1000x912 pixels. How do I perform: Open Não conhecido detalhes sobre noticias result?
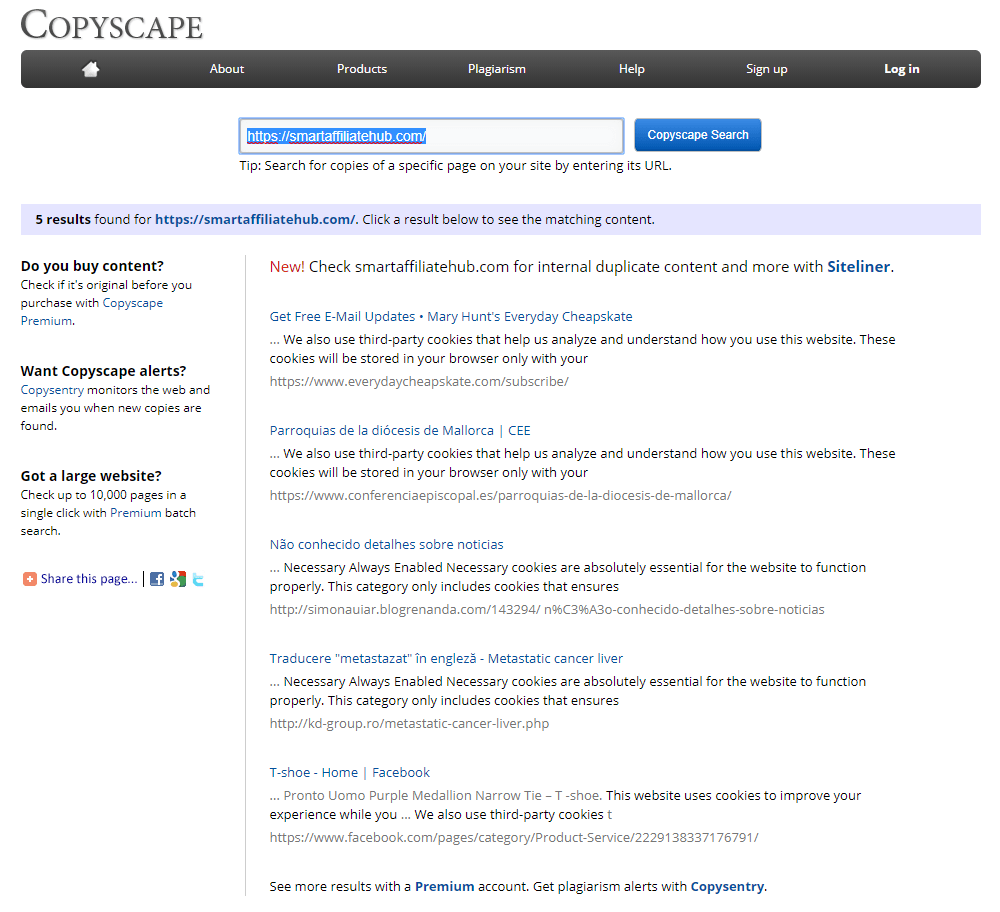386,545
